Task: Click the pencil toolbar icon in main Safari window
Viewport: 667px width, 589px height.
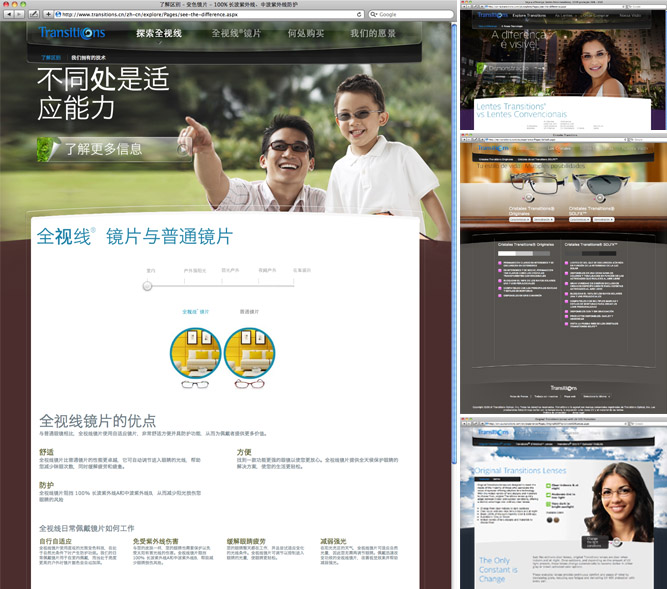Action: 34,14
